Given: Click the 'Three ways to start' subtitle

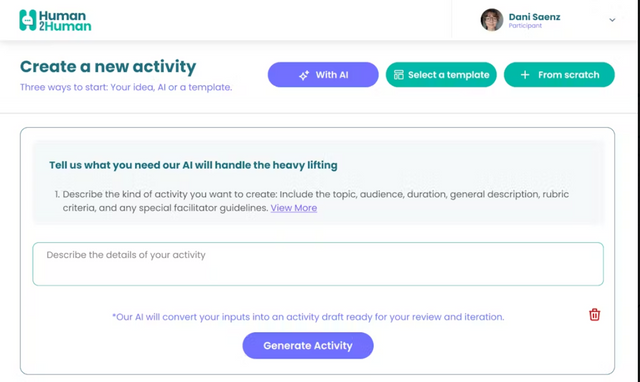Looking at the screenshot, I should (126, 87).
